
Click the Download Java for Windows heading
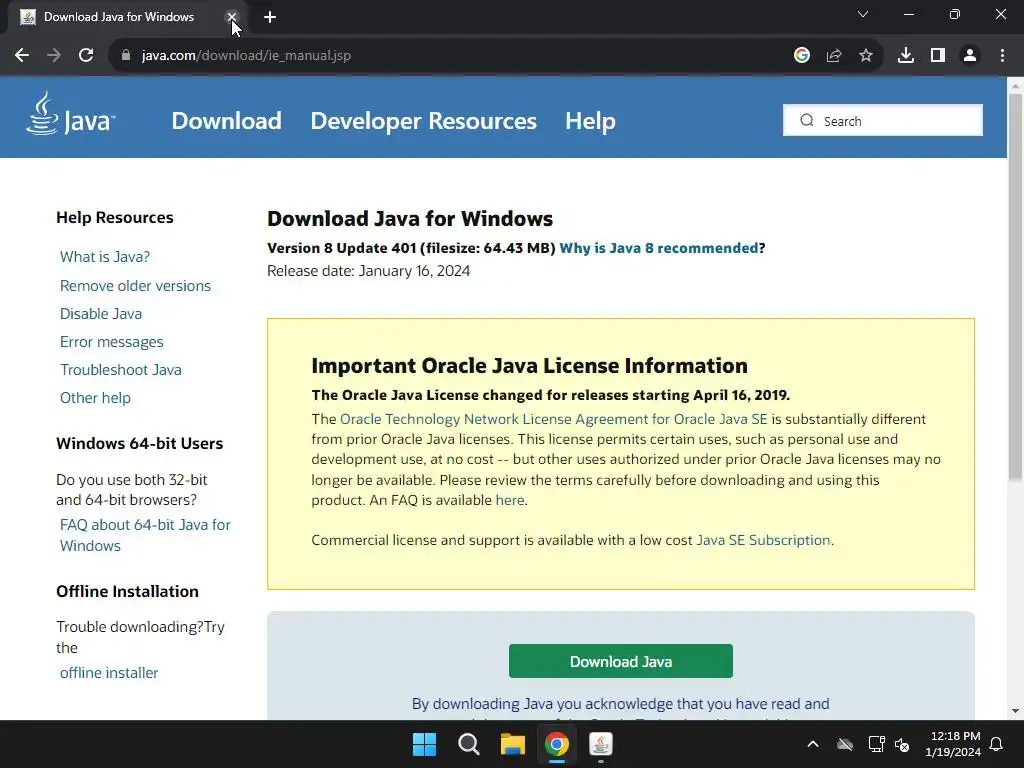410,219
